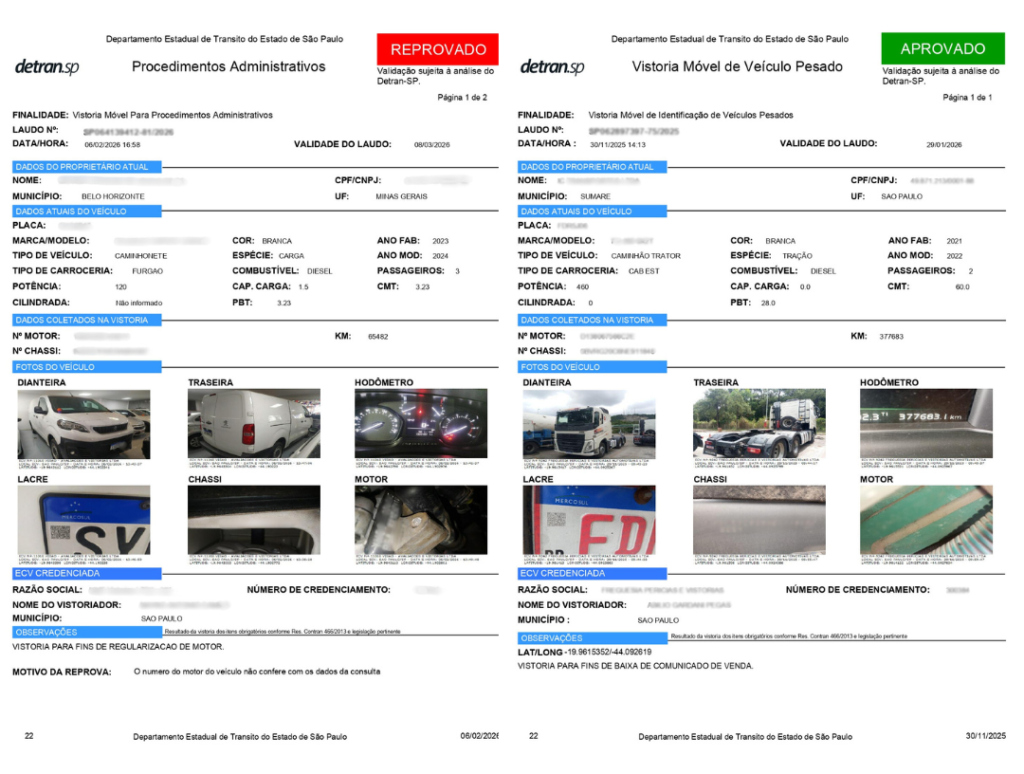Click the red REPROVADO status badge
Viewport: 1024px width, 774px height.
pos(437,49)
